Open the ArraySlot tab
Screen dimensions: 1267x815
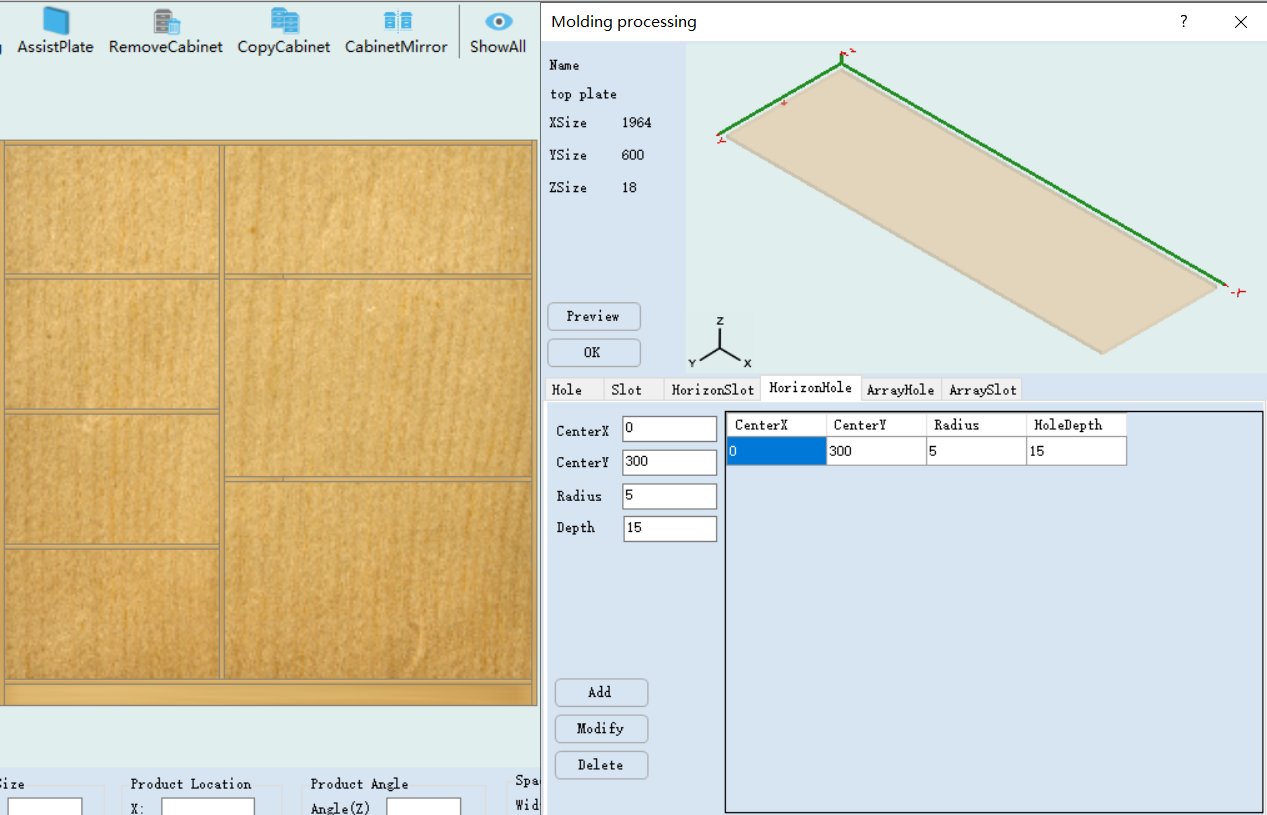pyautogui.click(x=982, y=390)
